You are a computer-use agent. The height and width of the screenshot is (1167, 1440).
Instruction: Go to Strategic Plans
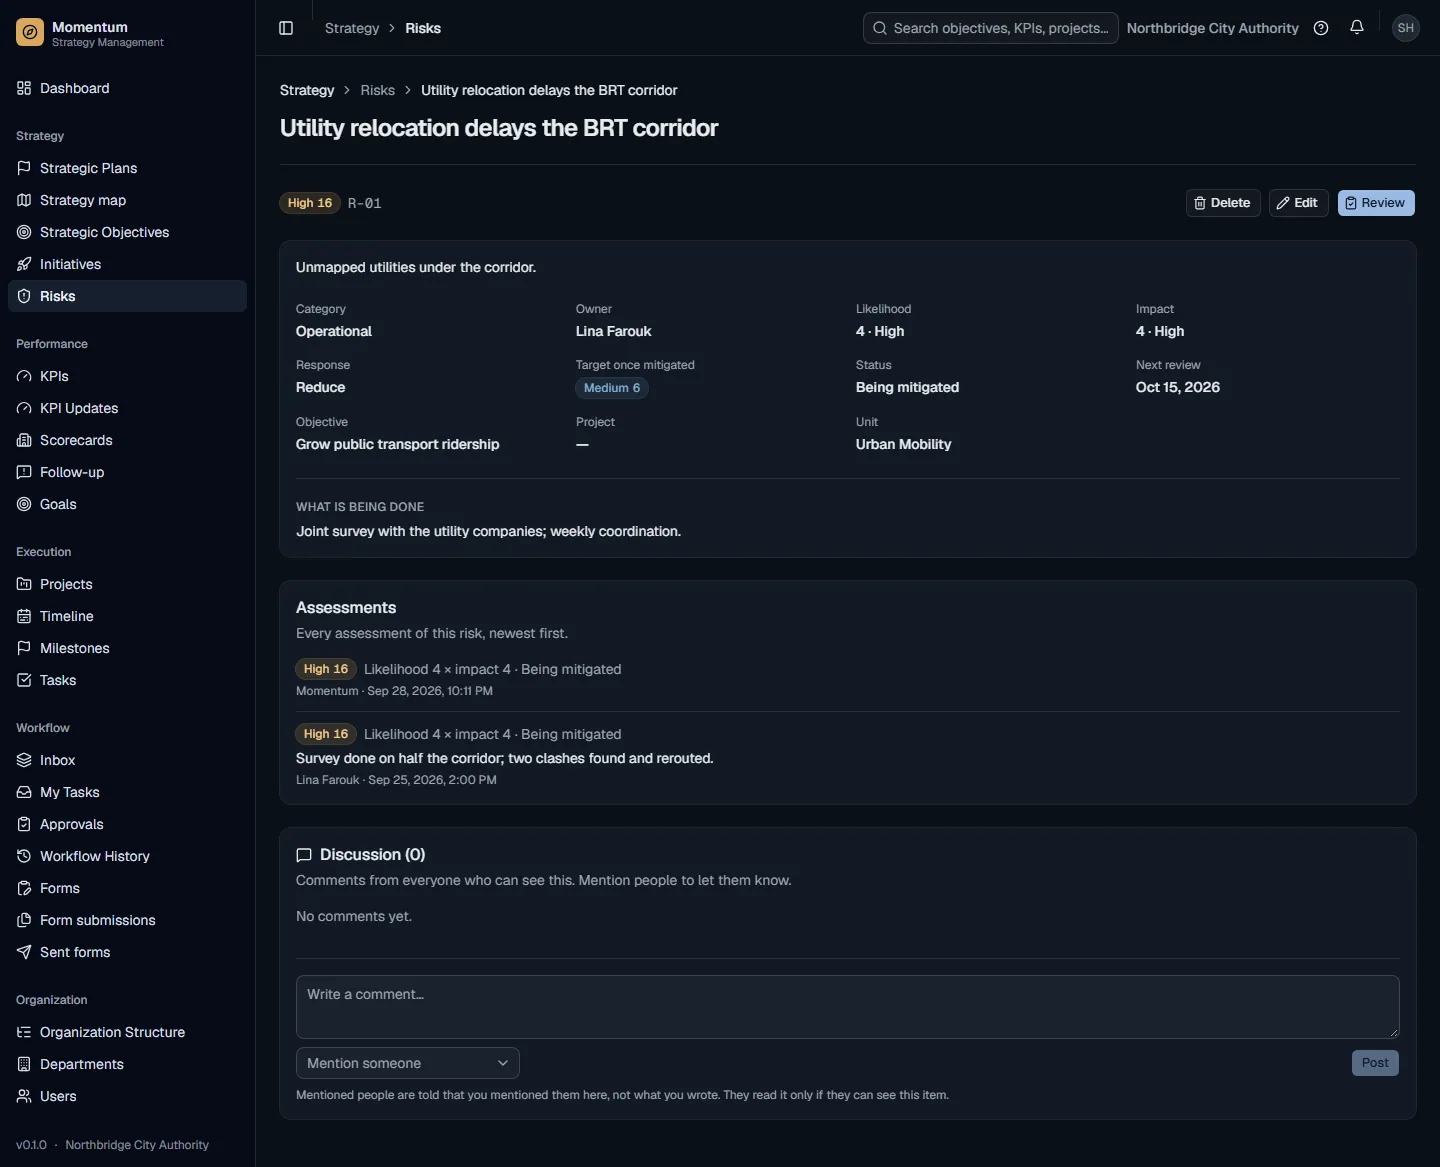point(127,168)
